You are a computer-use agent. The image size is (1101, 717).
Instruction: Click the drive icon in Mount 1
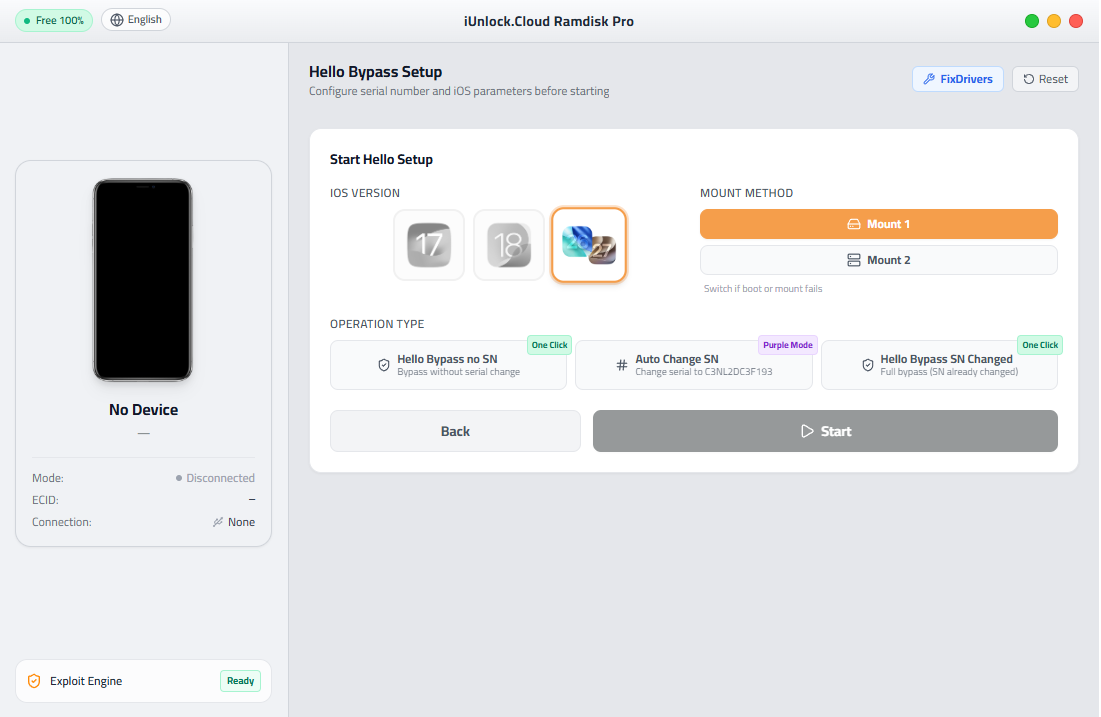pos(854,224)
